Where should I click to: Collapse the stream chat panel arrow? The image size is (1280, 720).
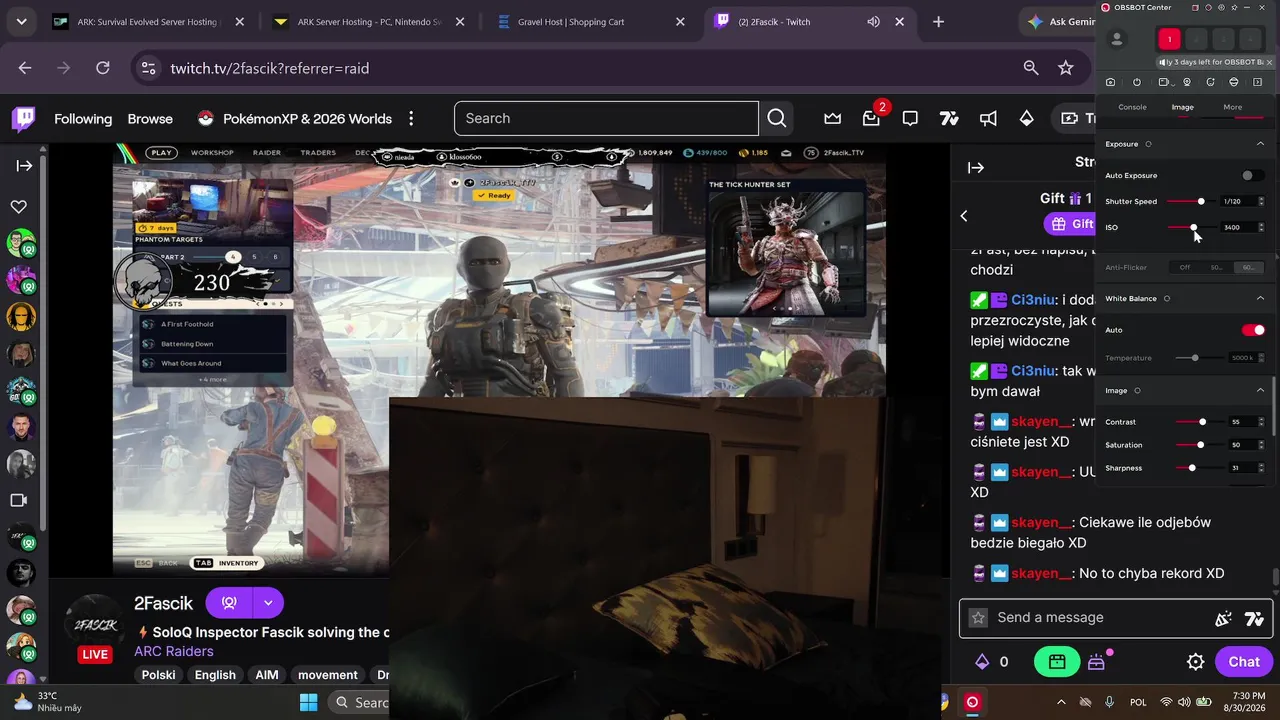tap(976, 167)
